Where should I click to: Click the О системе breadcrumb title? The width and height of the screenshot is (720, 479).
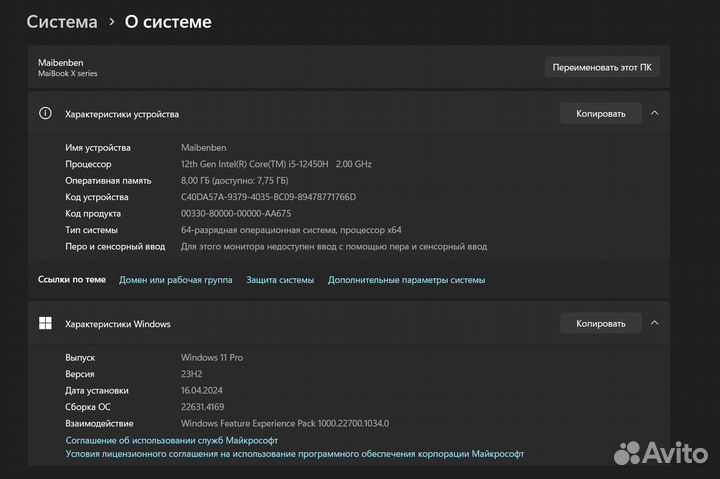(x=168, y=22)
